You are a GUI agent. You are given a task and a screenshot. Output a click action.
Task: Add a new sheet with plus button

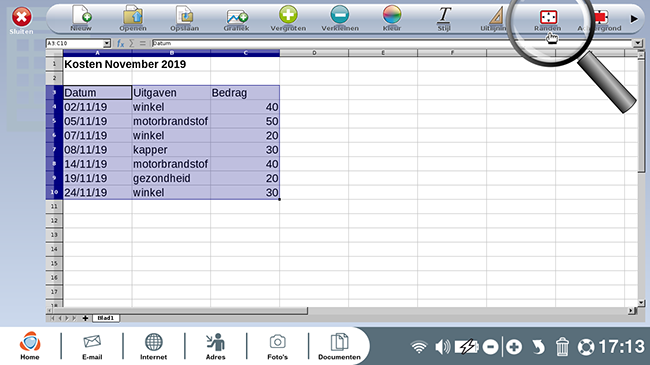[x=85, y=318]
